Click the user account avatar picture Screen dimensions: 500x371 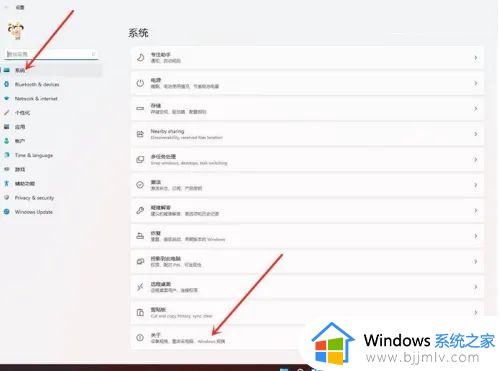[16, 31]
